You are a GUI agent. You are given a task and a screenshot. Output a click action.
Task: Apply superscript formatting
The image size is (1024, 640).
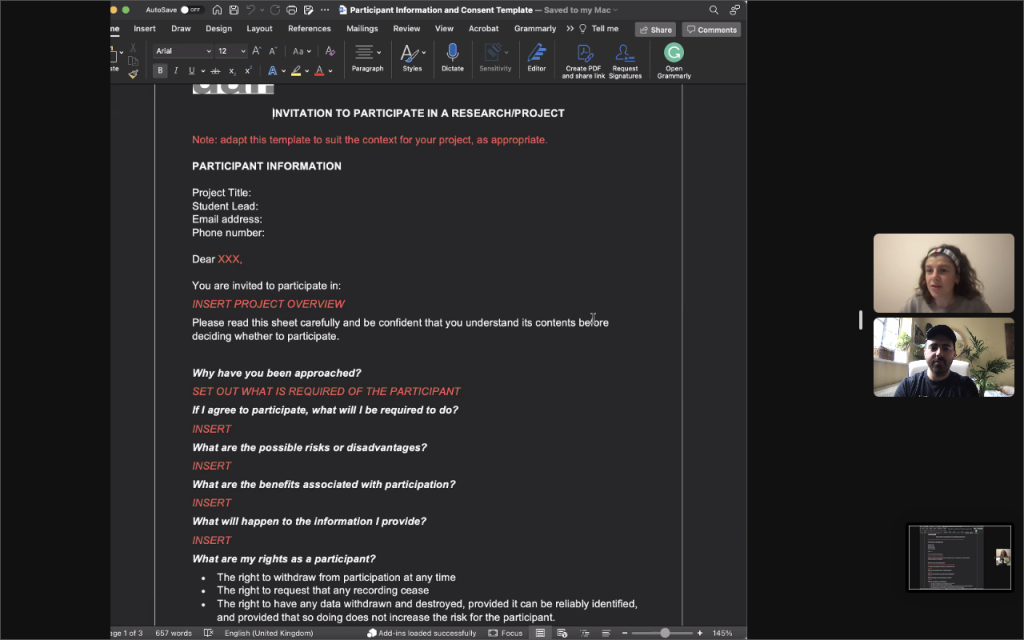[248, 71]
